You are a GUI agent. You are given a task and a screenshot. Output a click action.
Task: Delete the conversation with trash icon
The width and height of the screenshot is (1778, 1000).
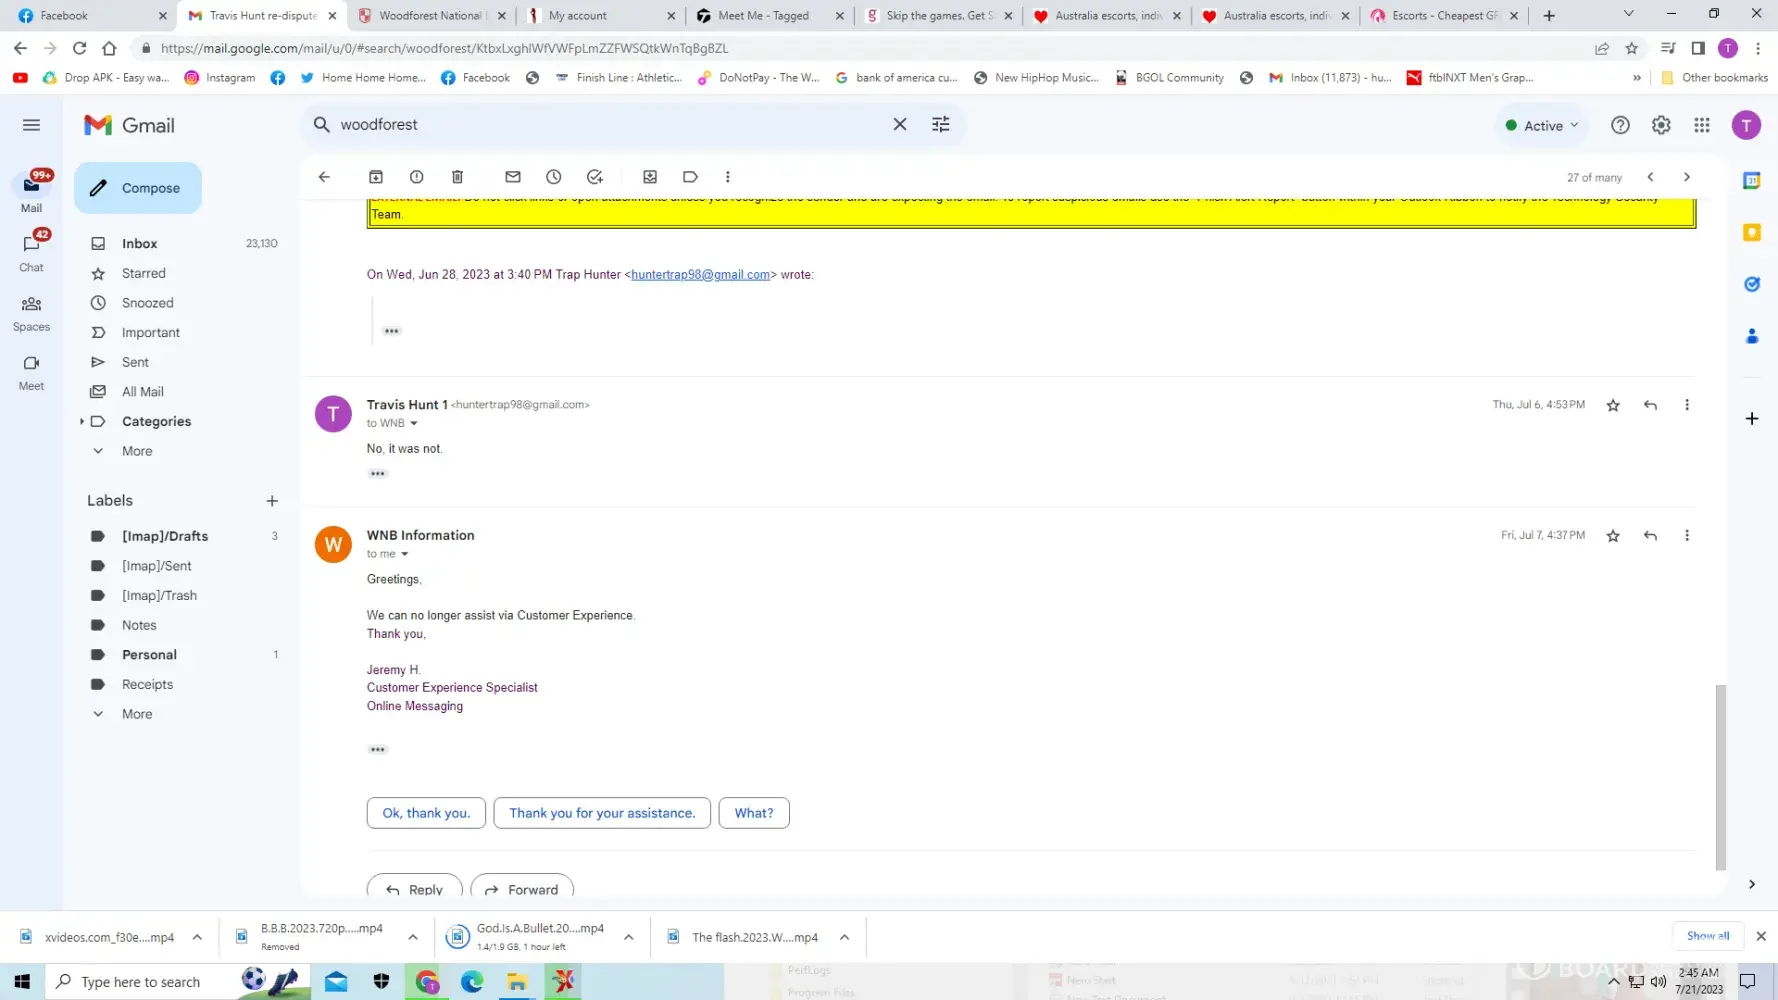point(458,177)
